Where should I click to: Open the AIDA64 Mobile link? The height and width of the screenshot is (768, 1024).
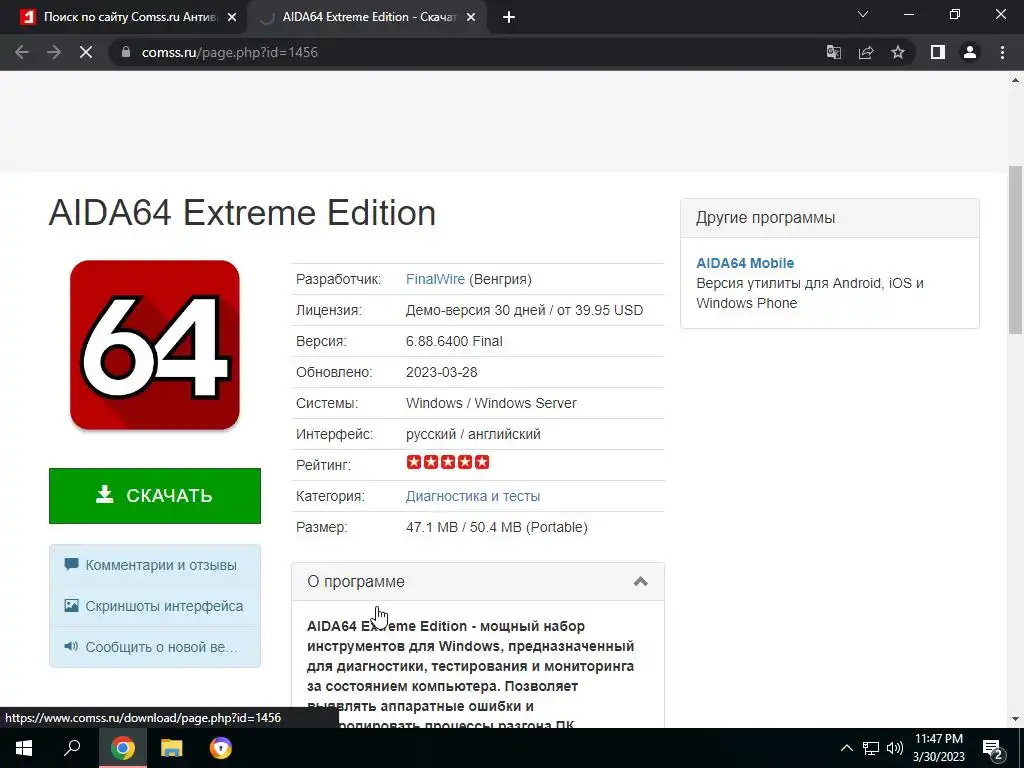point(745,263)
